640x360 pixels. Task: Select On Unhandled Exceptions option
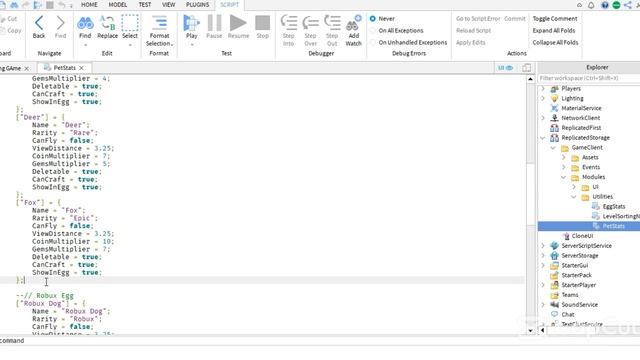tap(373, 42)
